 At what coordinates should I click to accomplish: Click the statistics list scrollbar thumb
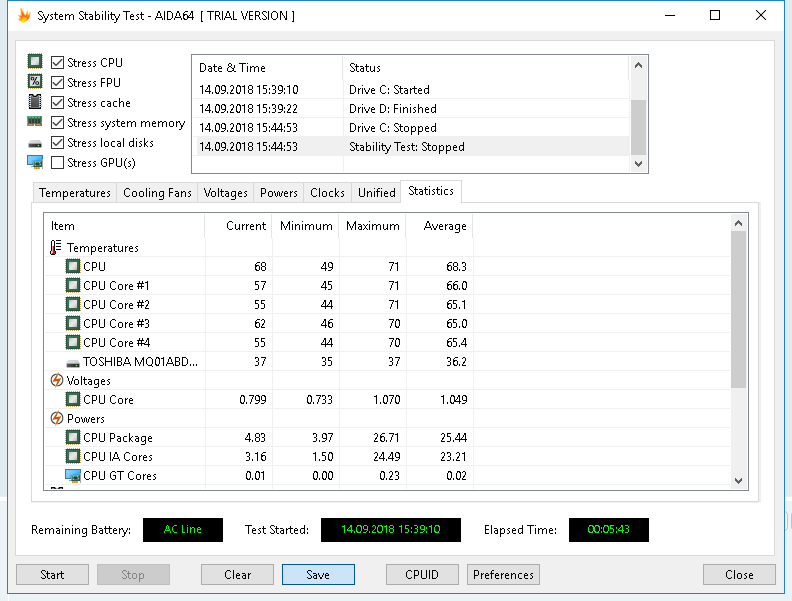(x=738, y=310)
